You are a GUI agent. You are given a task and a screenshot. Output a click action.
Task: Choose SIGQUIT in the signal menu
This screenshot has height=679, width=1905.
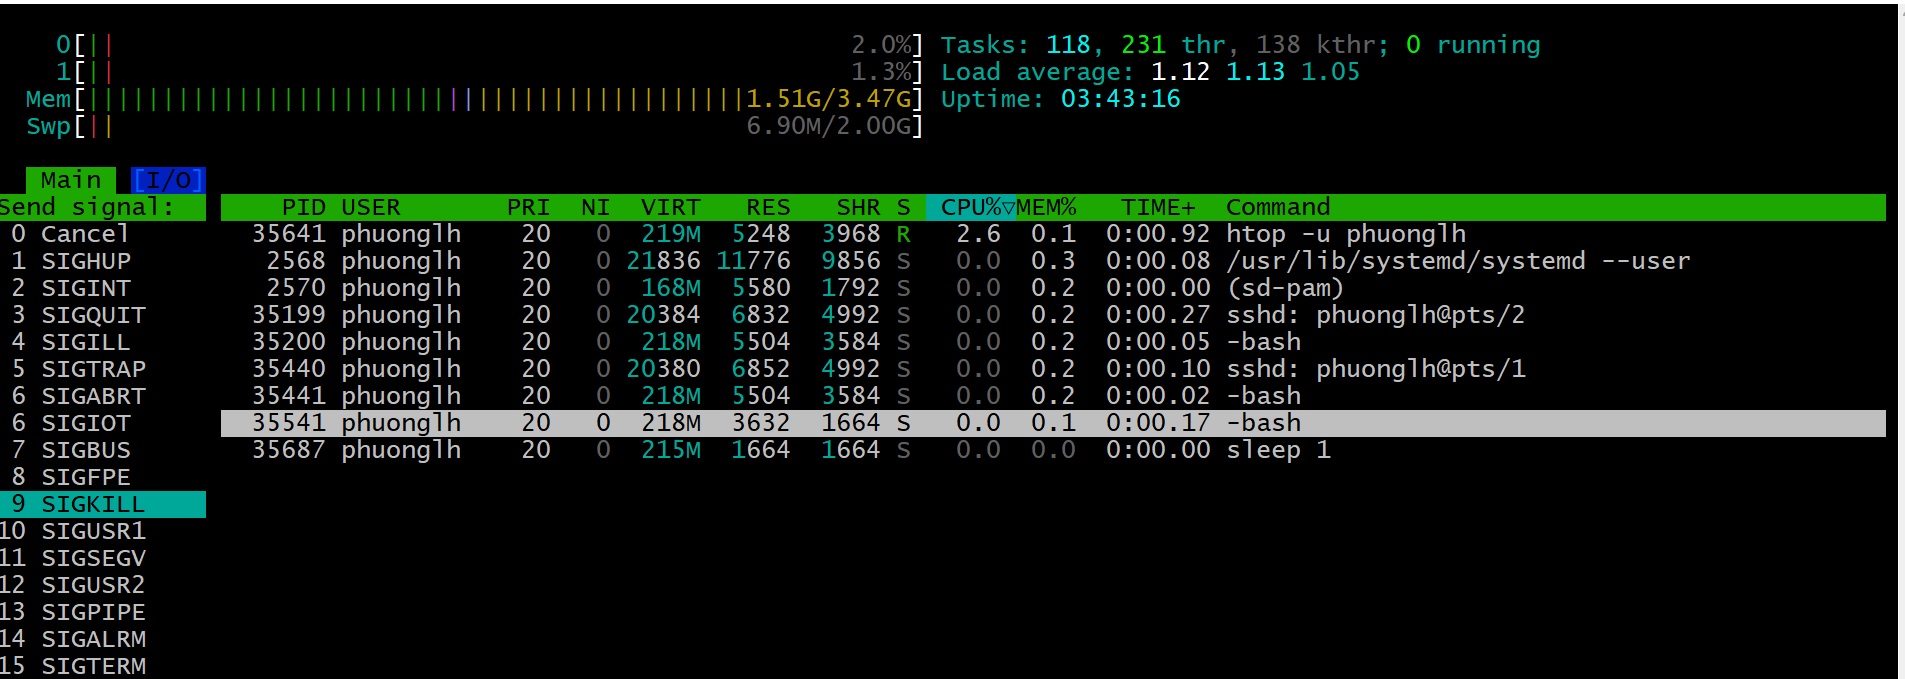coord(92,315)
